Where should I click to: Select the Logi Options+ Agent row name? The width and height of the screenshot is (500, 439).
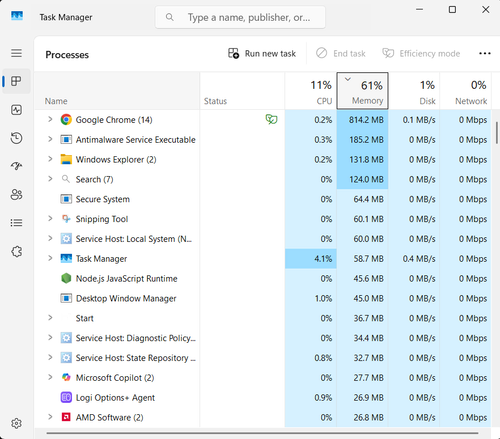point(115,398)
